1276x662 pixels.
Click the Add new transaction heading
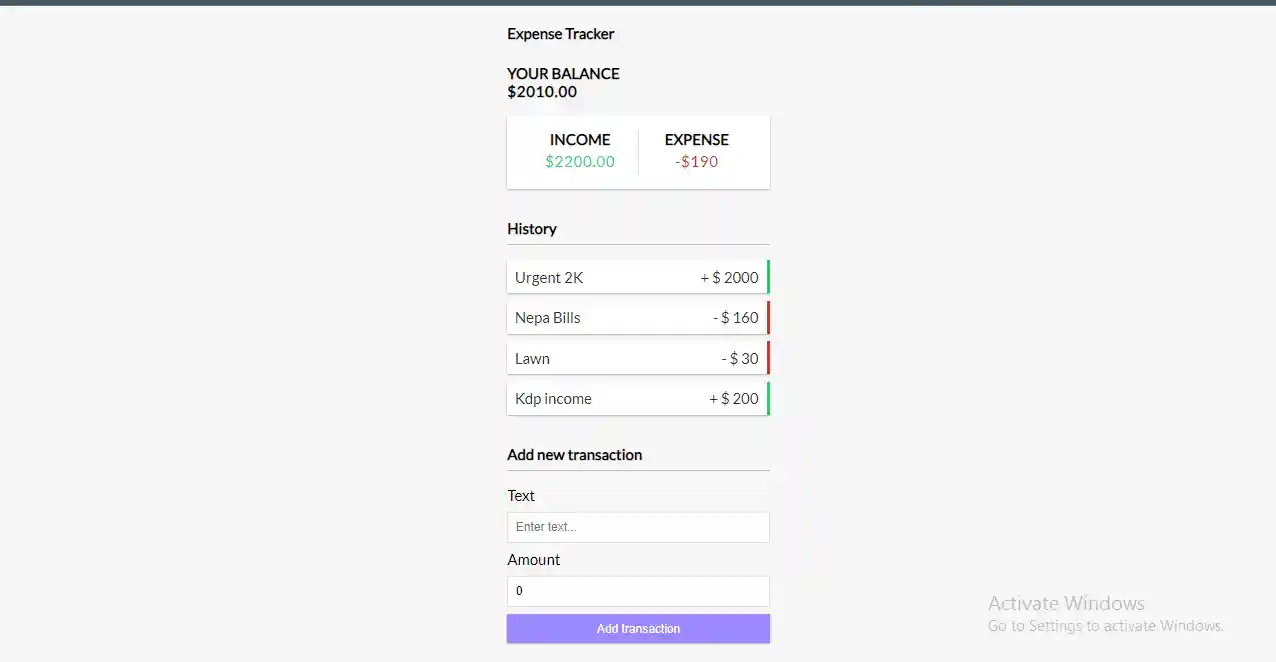pyautogui.click(x=575, y=455)
